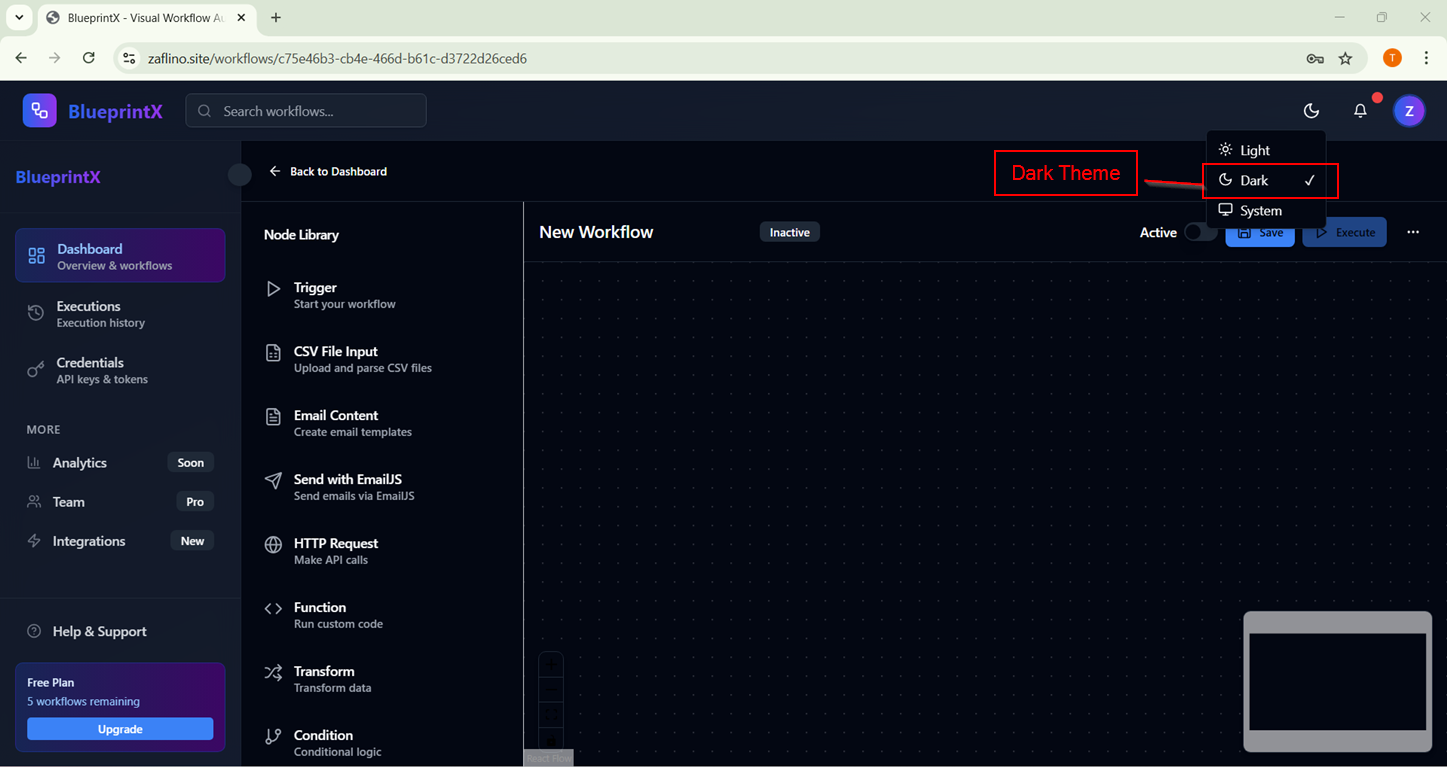Click the Chrome profile avatar T
Screen dimensions: 1447x767
(1392, 58)
